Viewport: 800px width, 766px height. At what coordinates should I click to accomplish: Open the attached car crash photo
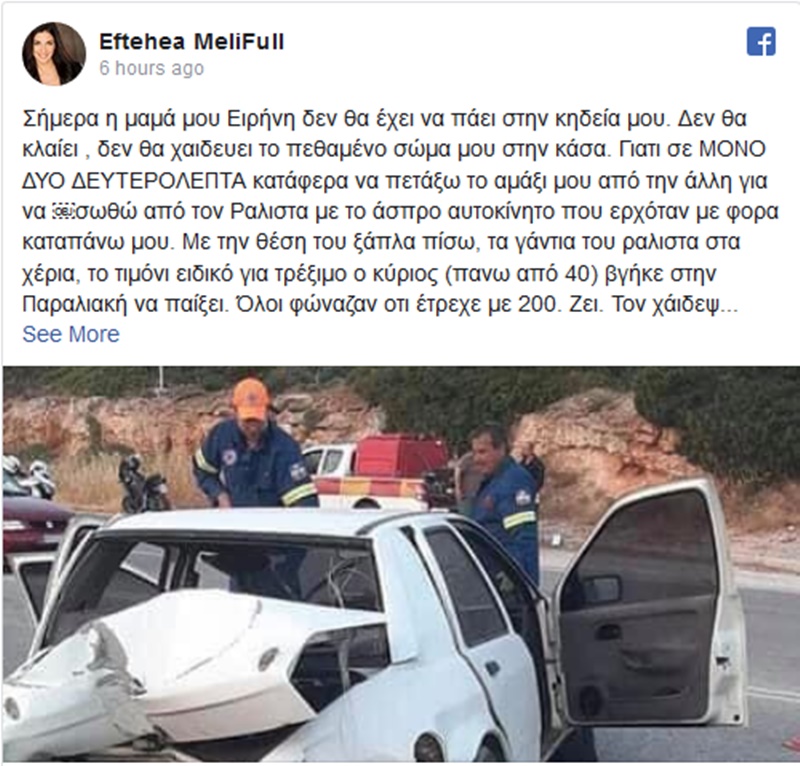point(401,563)
